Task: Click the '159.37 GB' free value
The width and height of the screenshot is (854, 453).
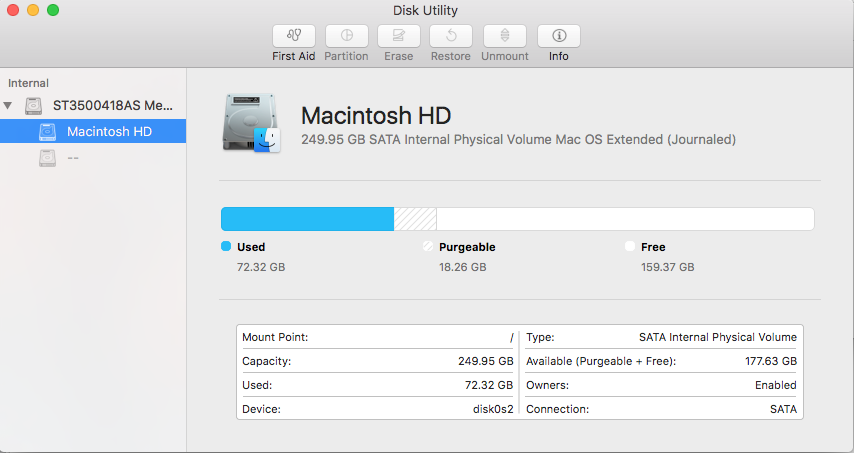Action: click(x=668, y=267)
